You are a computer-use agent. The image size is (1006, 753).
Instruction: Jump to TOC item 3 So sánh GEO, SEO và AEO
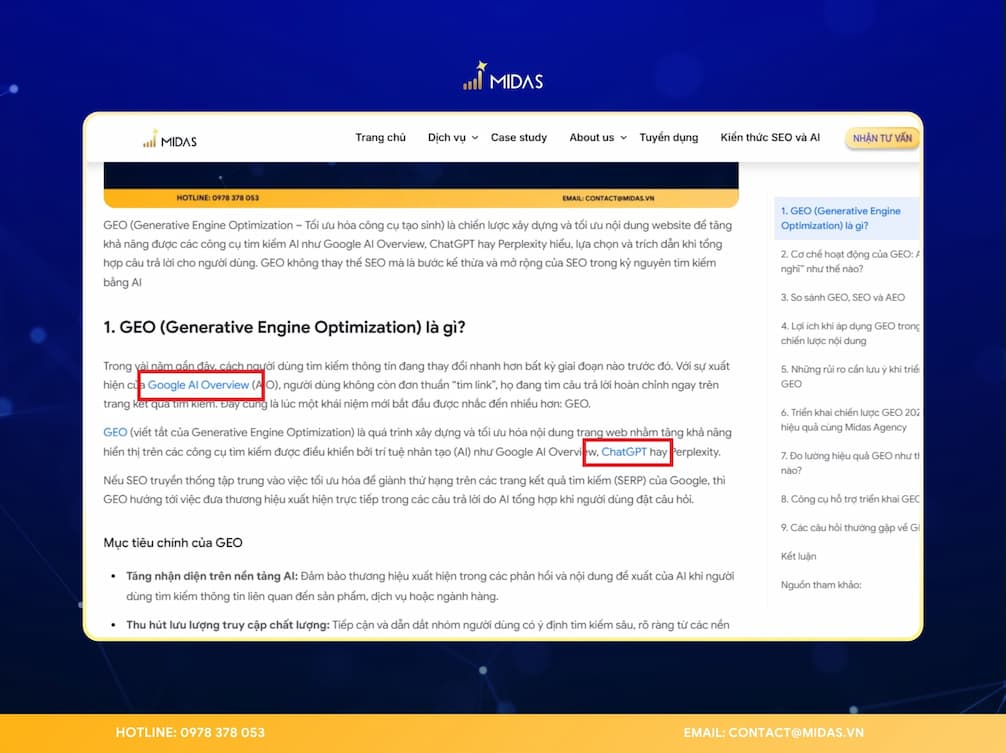(842, 298)
